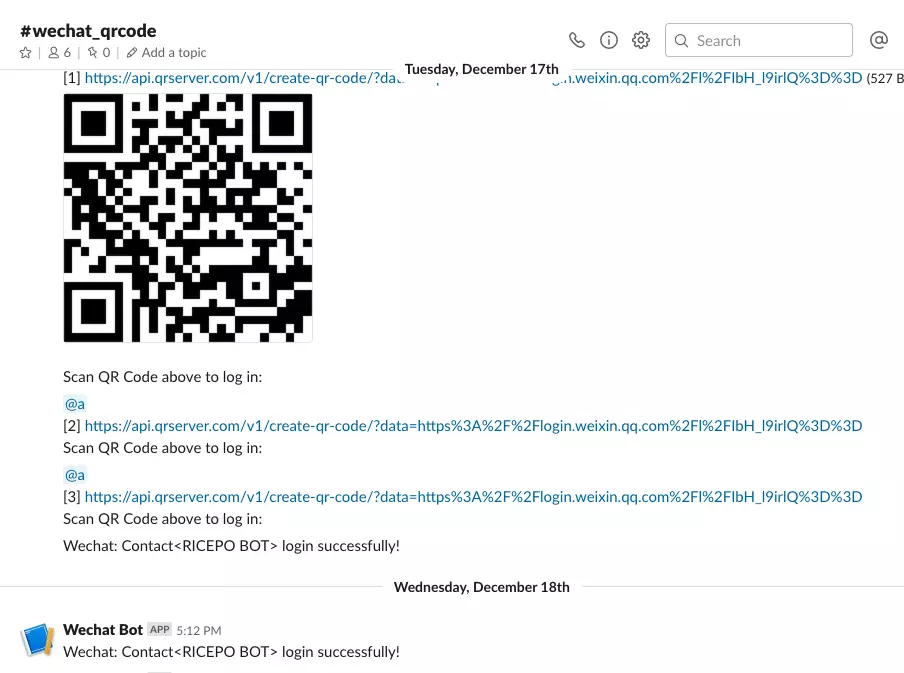The image size is (904, 673).
Task: Focus the Search input field
Action: (x=759, y=40)
